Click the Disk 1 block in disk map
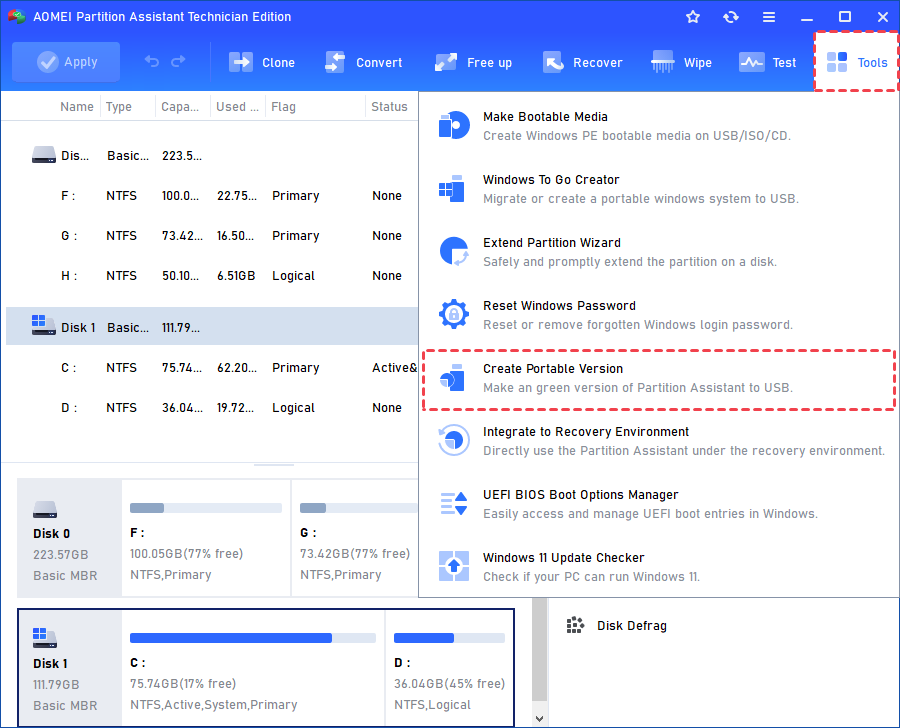 point(70,668)
